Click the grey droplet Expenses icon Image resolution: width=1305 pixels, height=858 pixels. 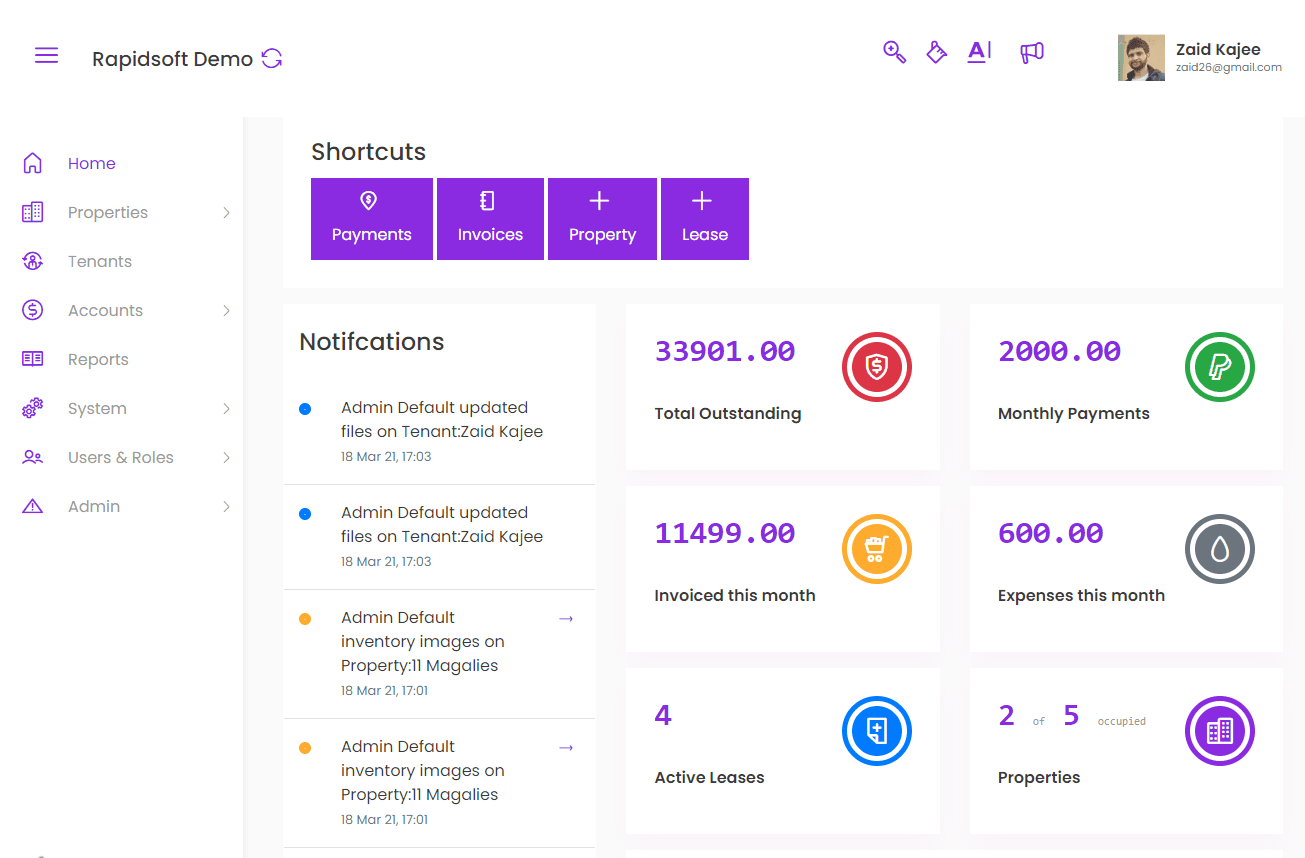1220,549
